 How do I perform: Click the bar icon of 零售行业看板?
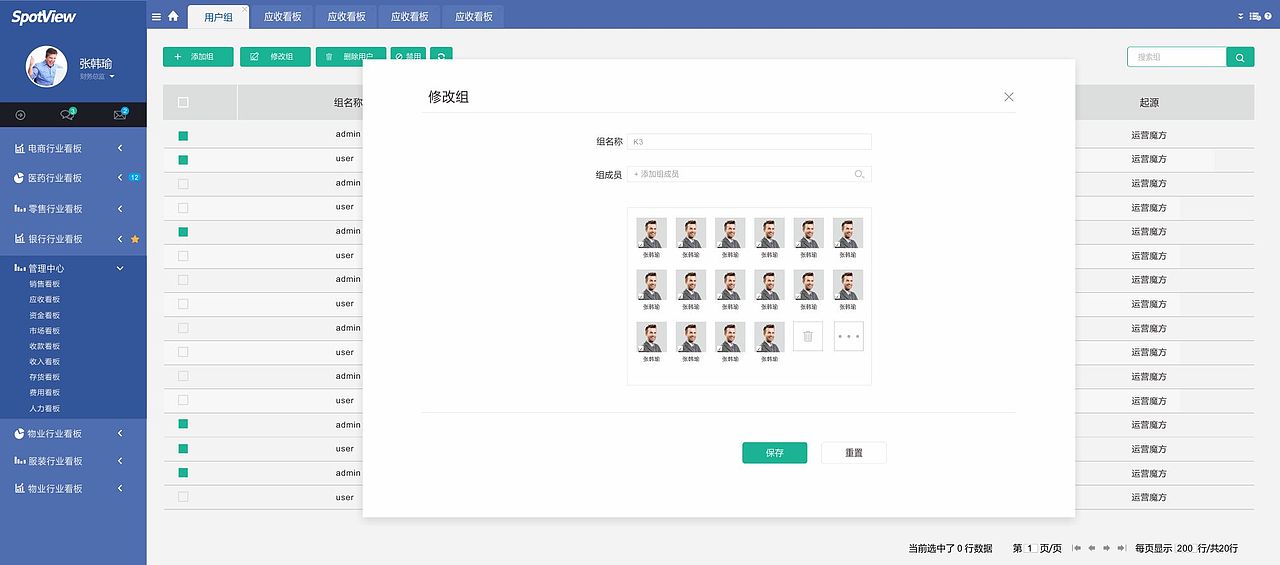point(19,209)
